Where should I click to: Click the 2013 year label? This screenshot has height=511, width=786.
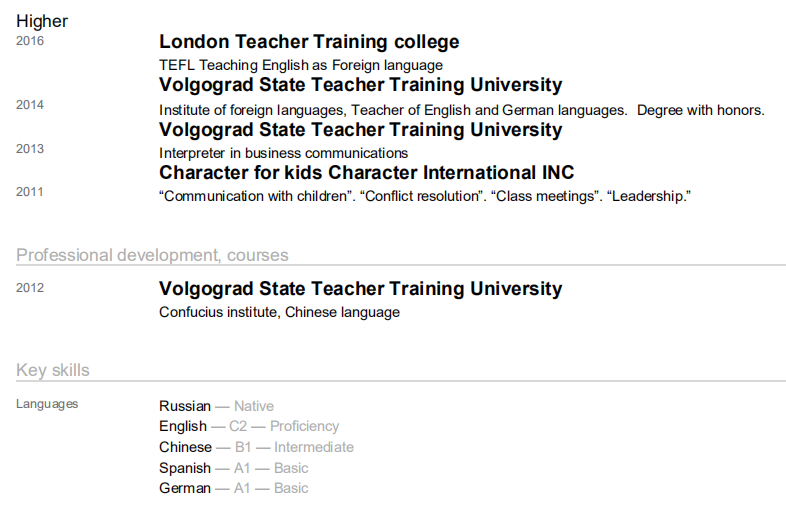pyautogui.click(x=30, y=149)
